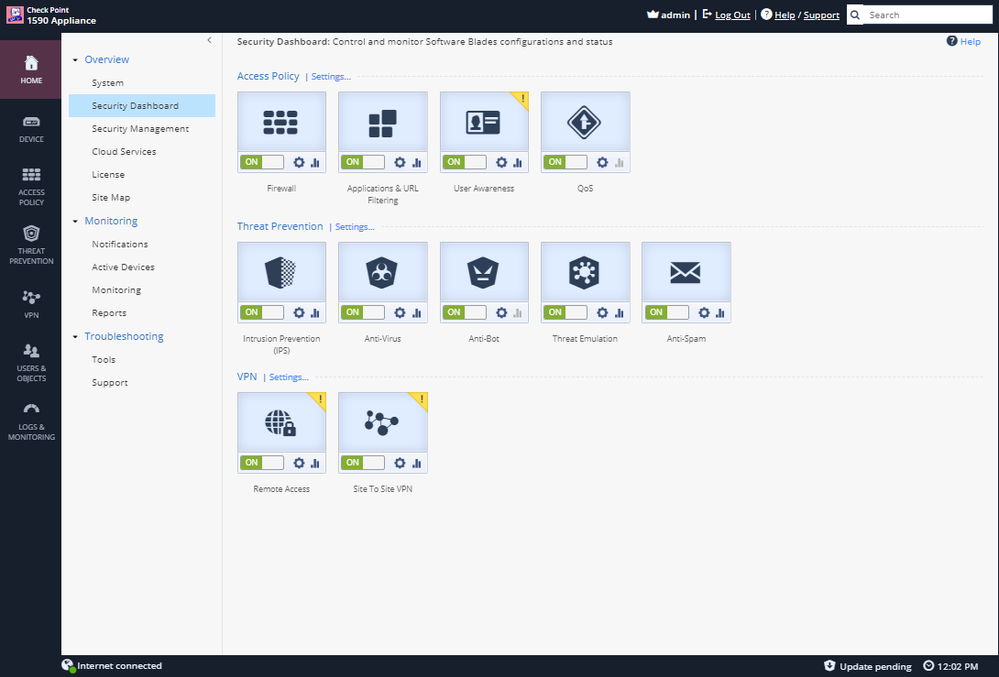Toggle the Firewall blade ON switch

coord(262,162)
